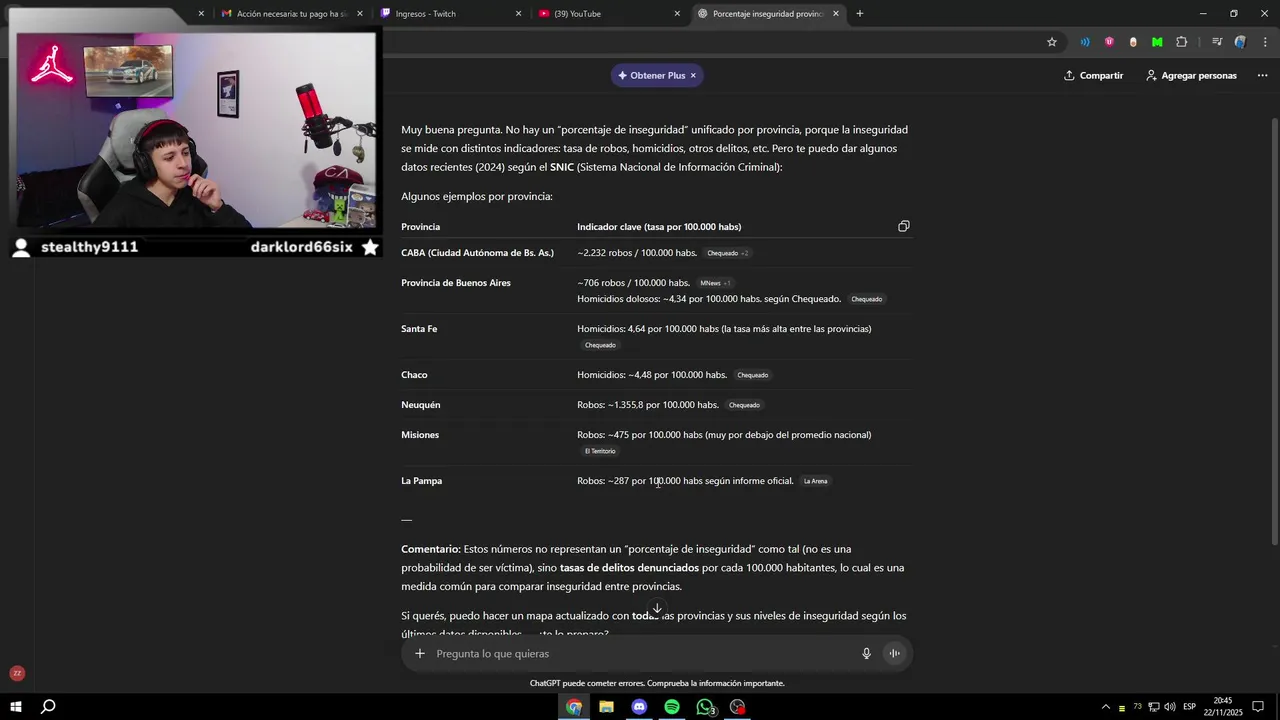Click the page vertical scrollbar
The height and width of the screenshot is (720, 1280).
(1274, 330)
